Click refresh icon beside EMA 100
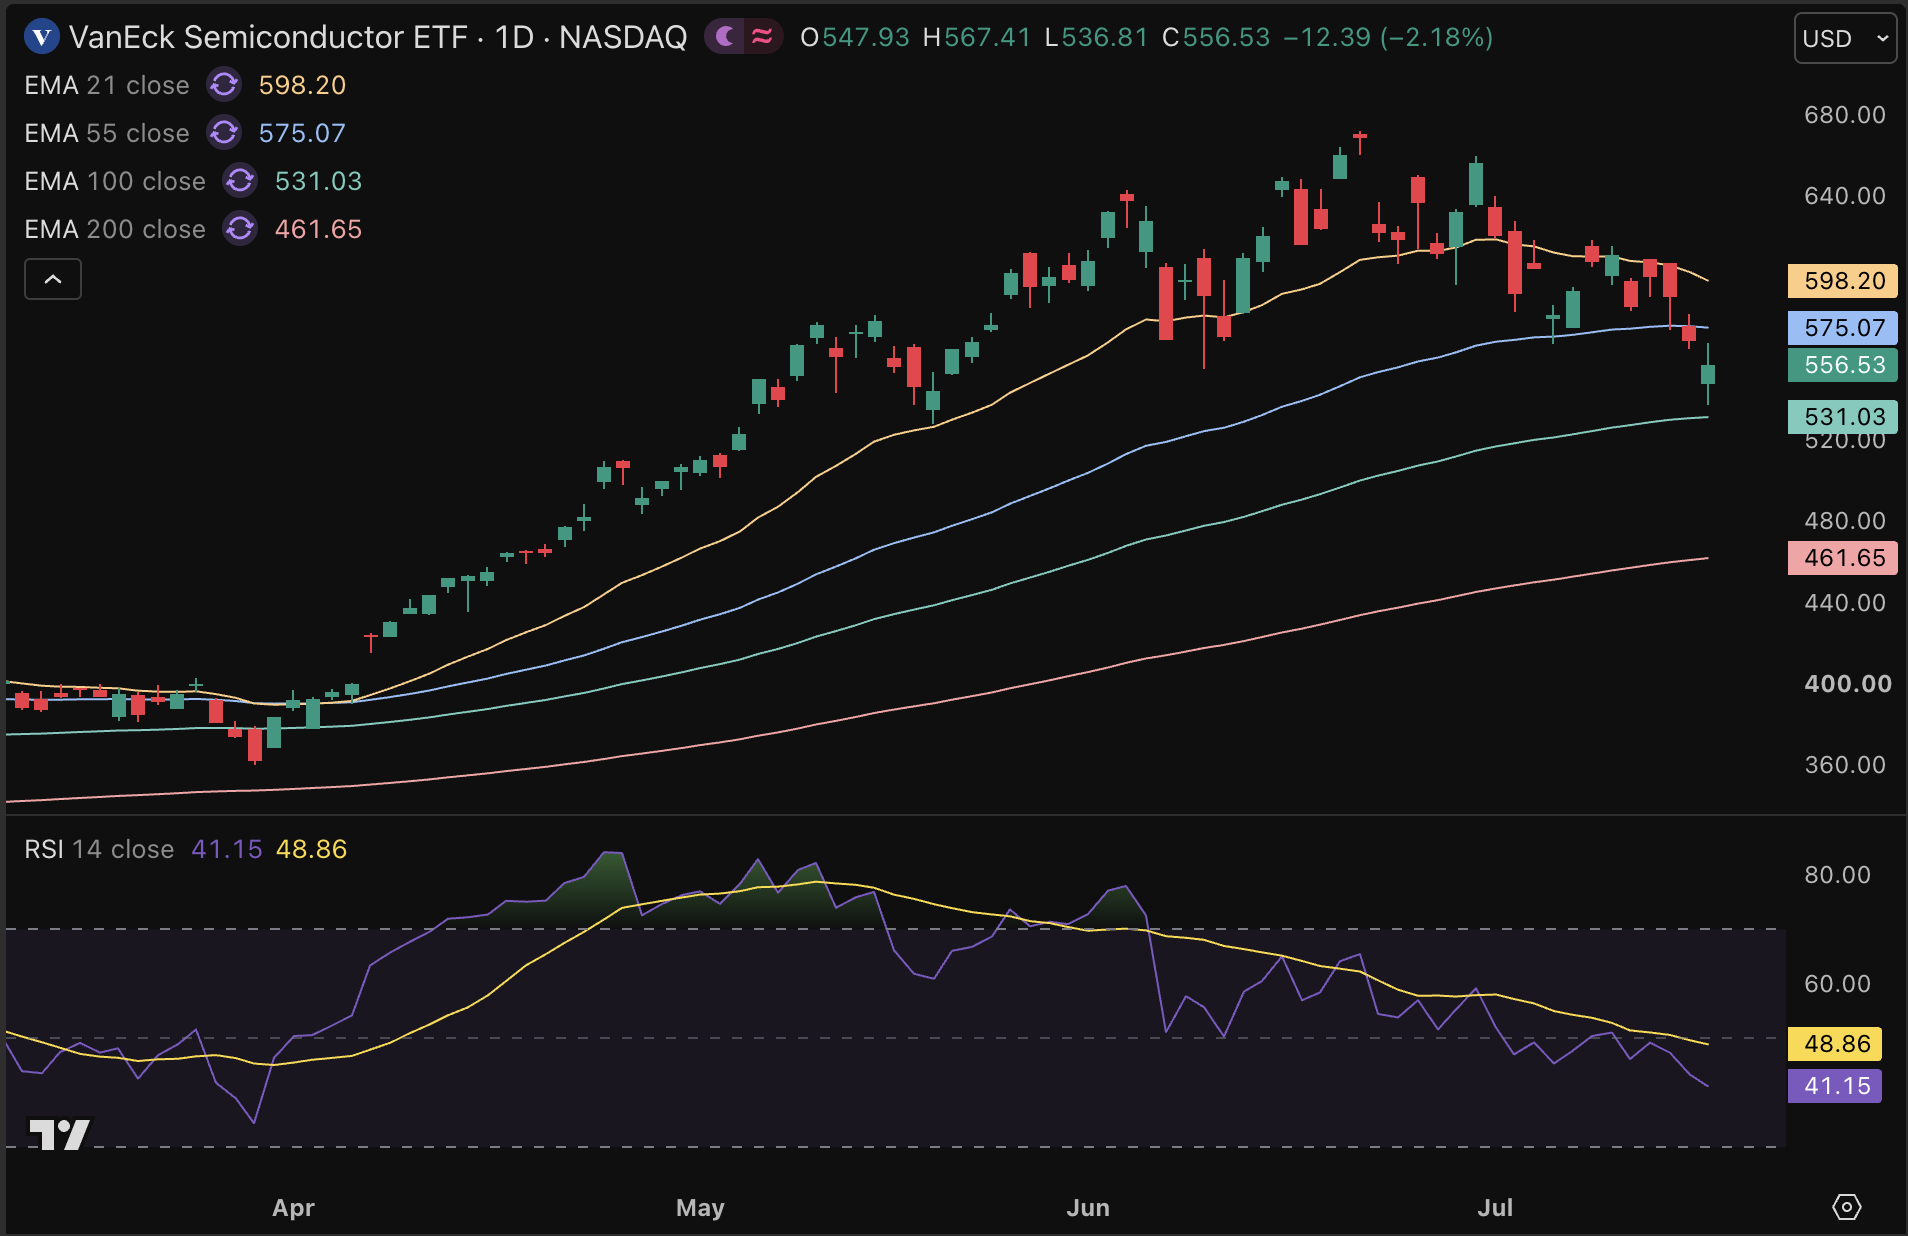 click(x=240, y=181)
